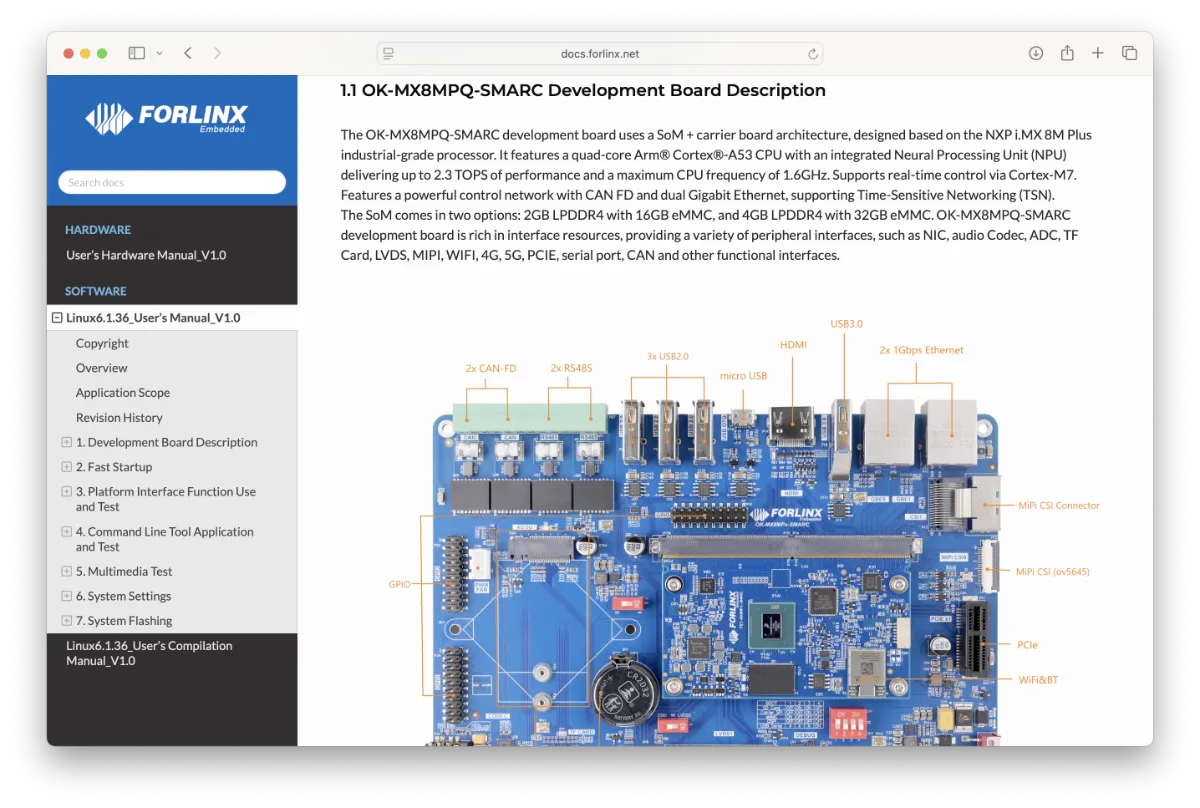Click the page reader icon in address bar
This screenshot has height=808, width=1200.
[x=389, y=53]
